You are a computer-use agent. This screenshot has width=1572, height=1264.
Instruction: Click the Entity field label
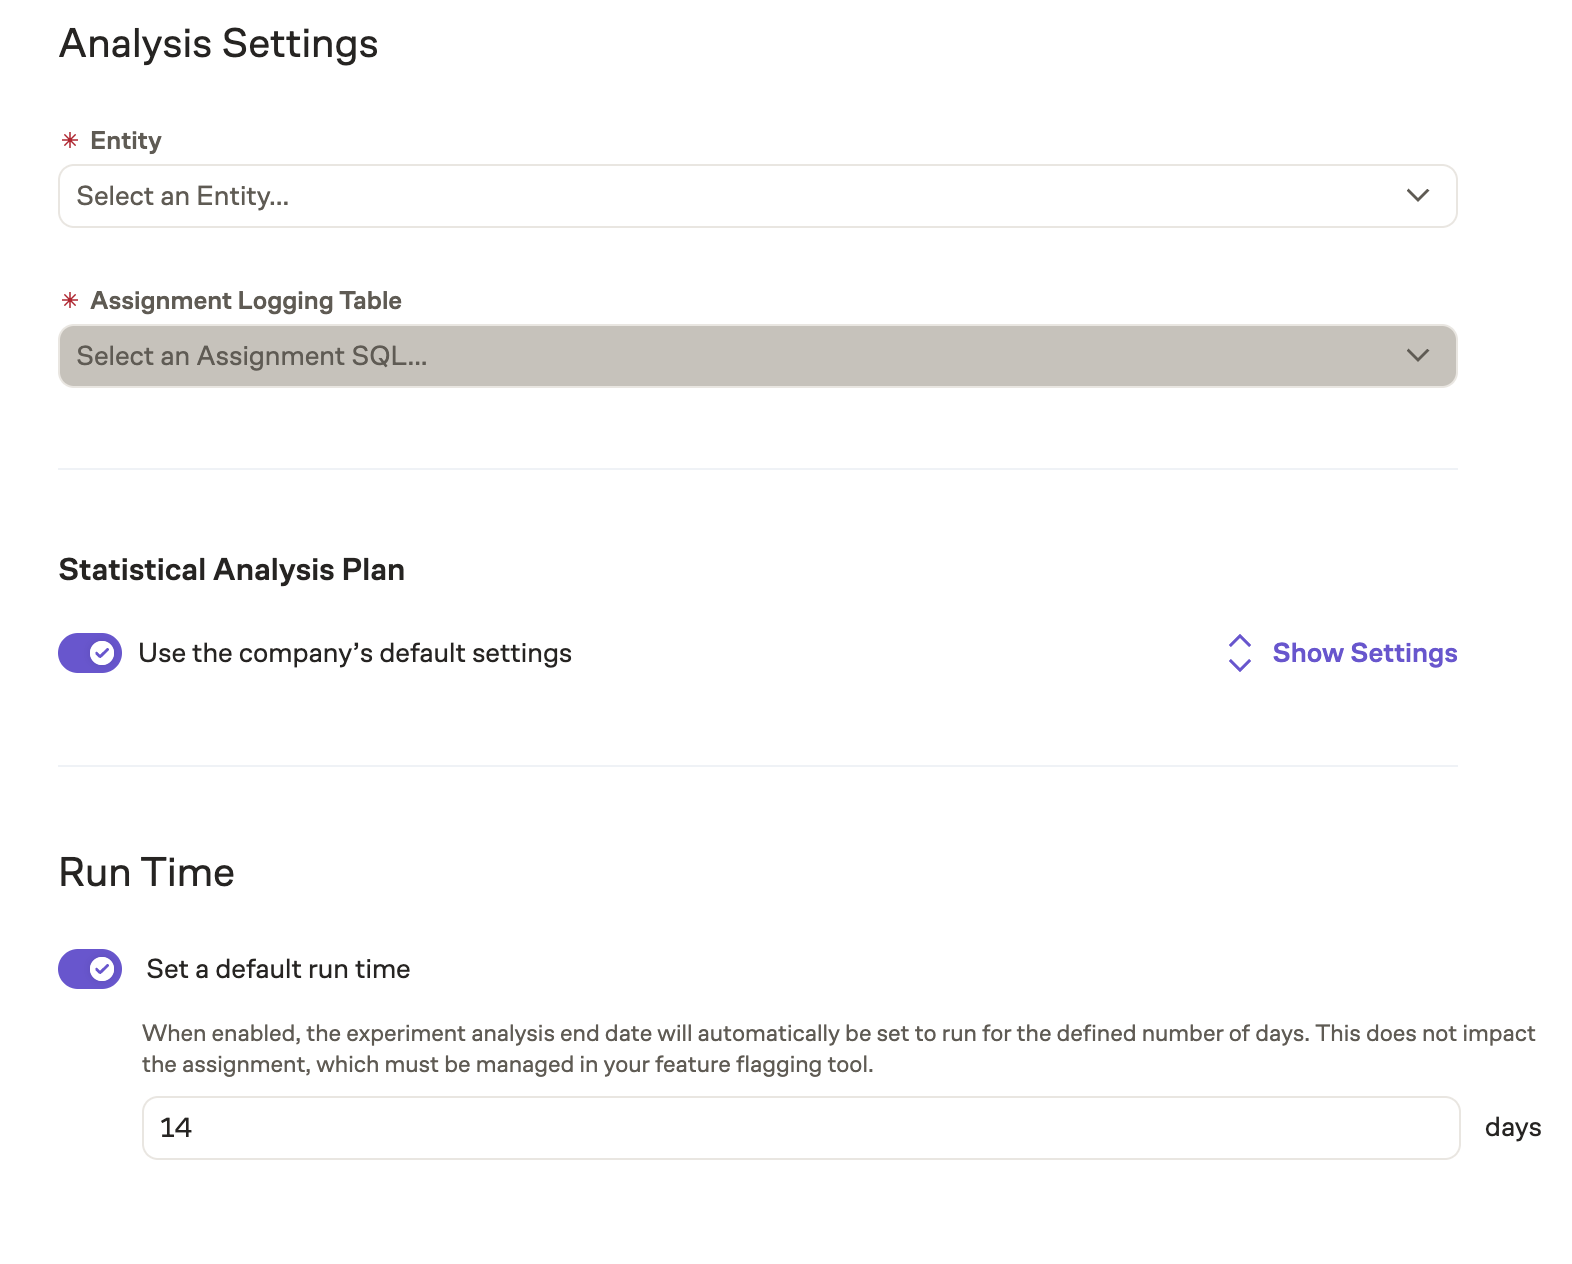coord(126,141)
